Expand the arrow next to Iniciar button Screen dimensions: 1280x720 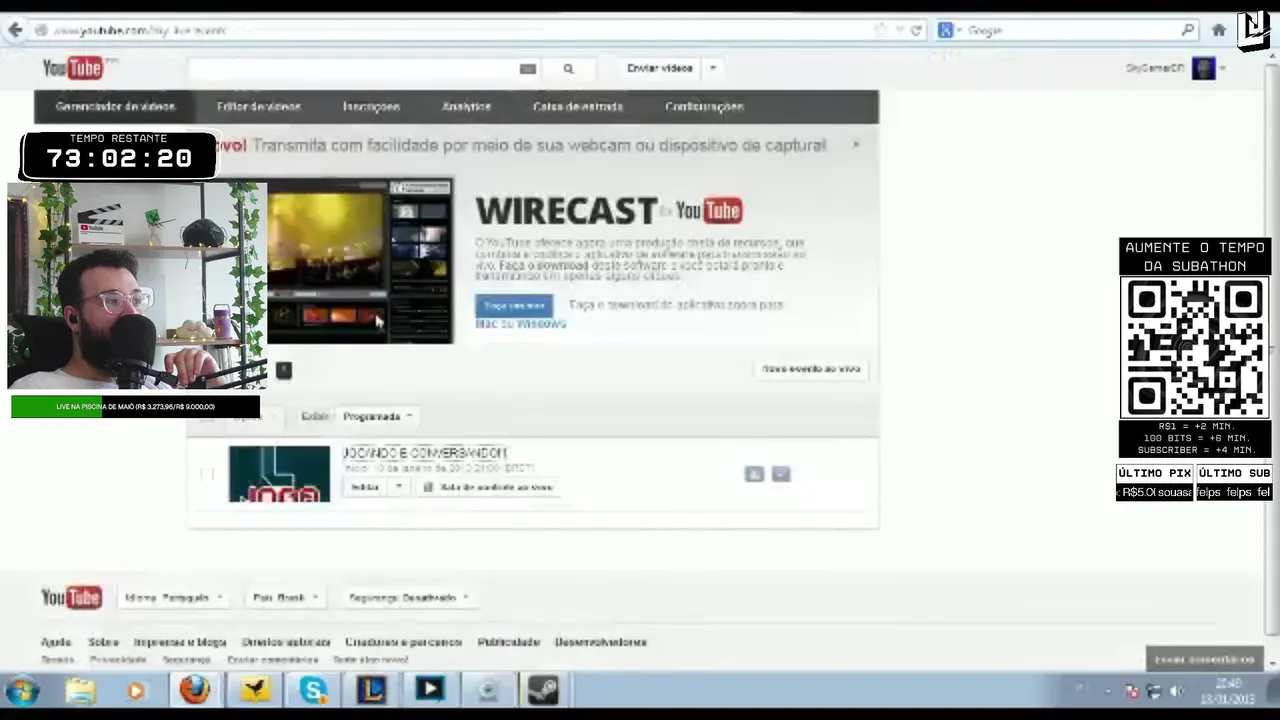(398, 487)
